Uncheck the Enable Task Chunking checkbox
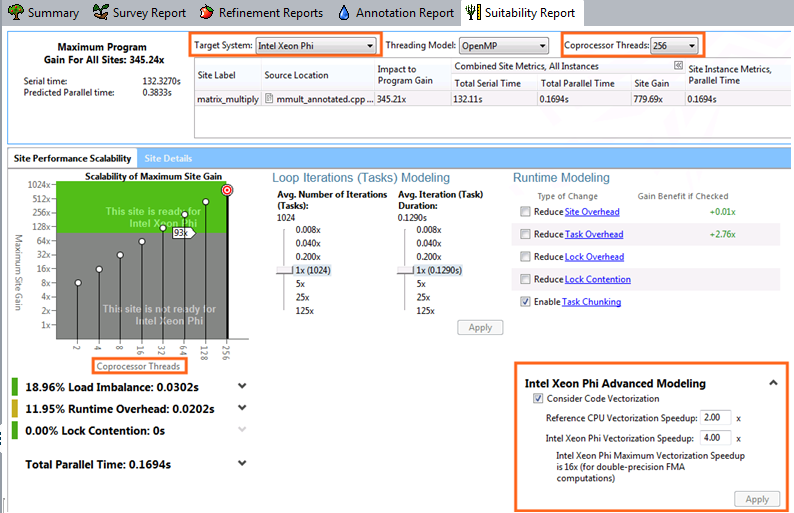Viewport: 794px width, 513px height. (x=526, y=302)
